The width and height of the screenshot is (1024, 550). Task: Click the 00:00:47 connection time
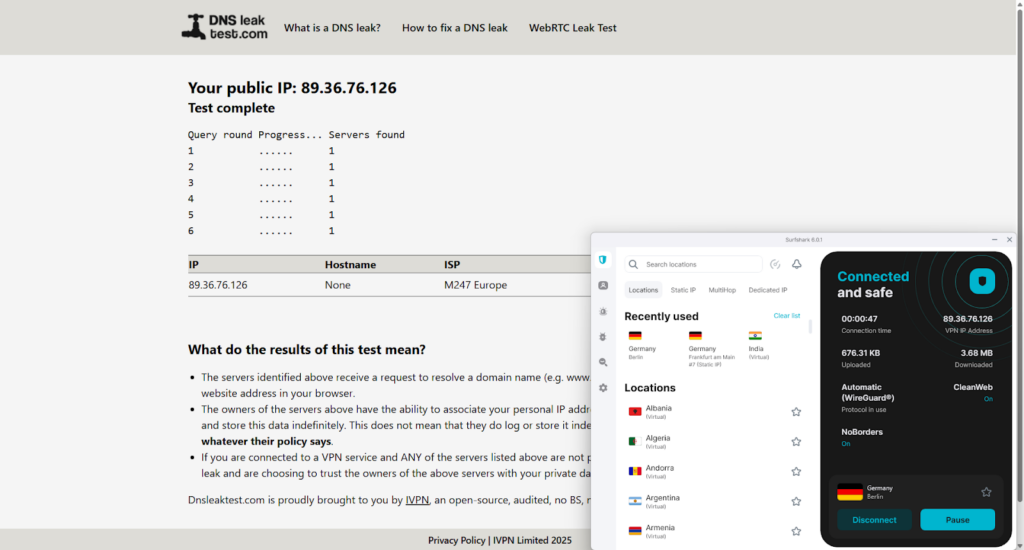pyautogui.click(x=859, y=319)
